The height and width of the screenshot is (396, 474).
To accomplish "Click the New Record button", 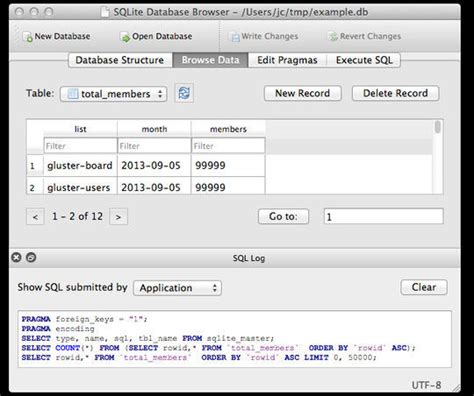I will click(x=303, y=93).
